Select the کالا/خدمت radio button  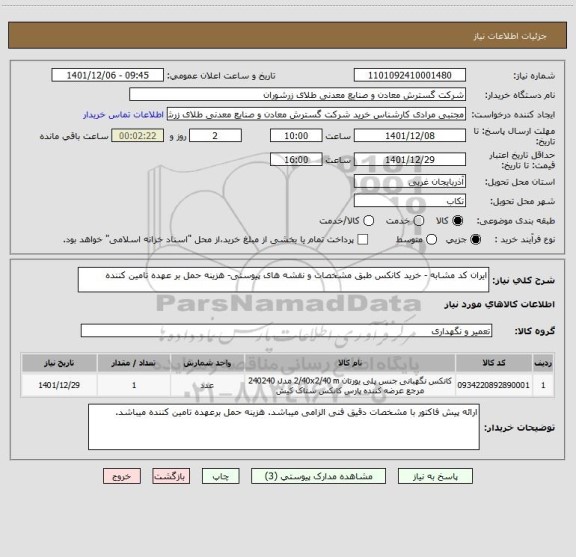coord(368,221)
